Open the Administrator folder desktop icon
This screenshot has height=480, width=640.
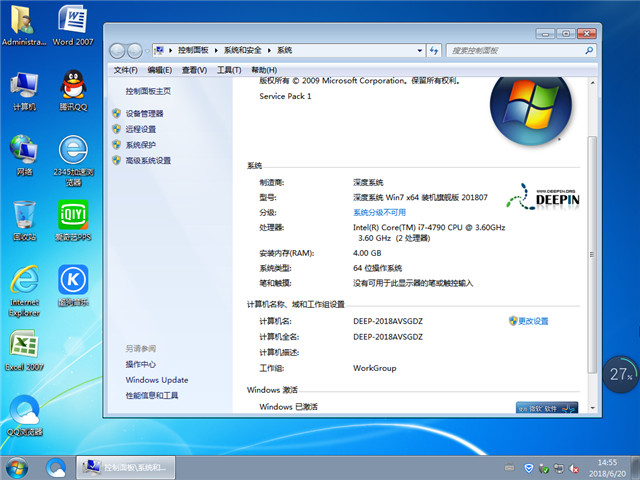point(24,25)
